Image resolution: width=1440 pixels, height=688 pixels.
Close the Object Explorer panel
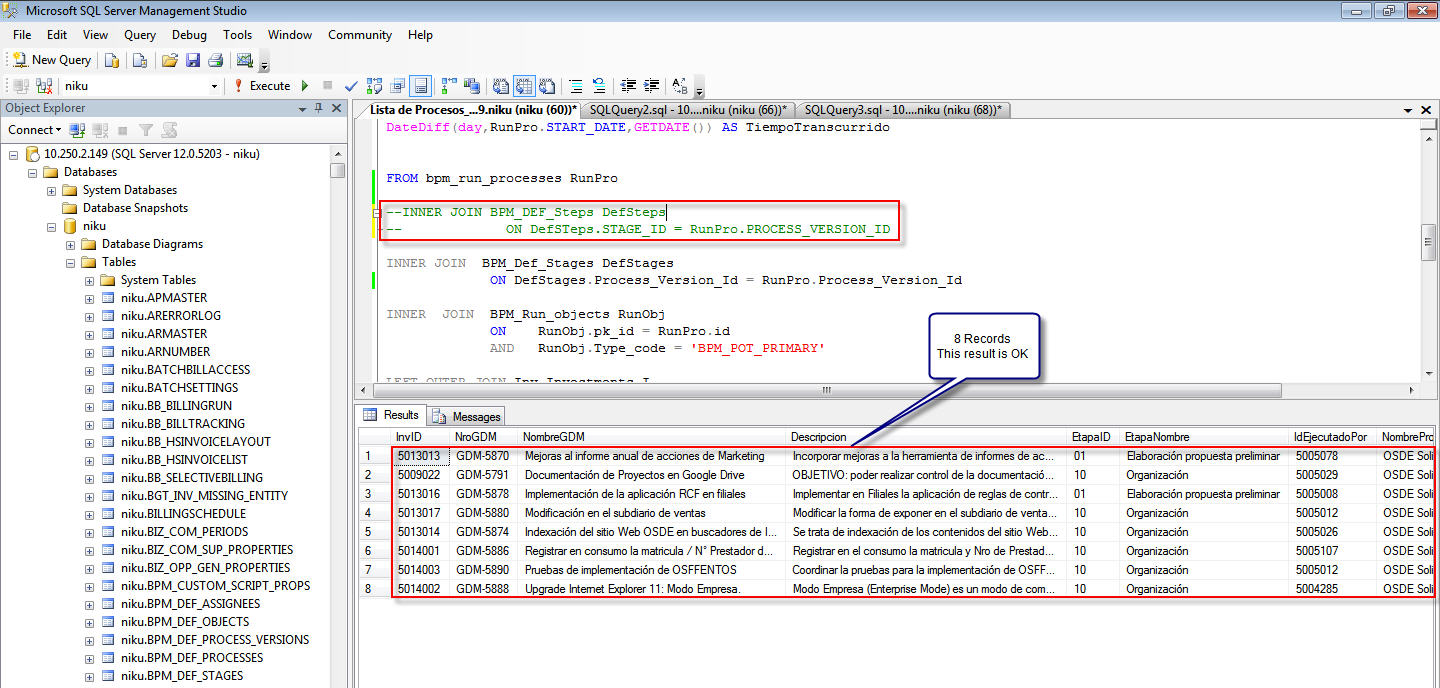(x=336, y=108)
